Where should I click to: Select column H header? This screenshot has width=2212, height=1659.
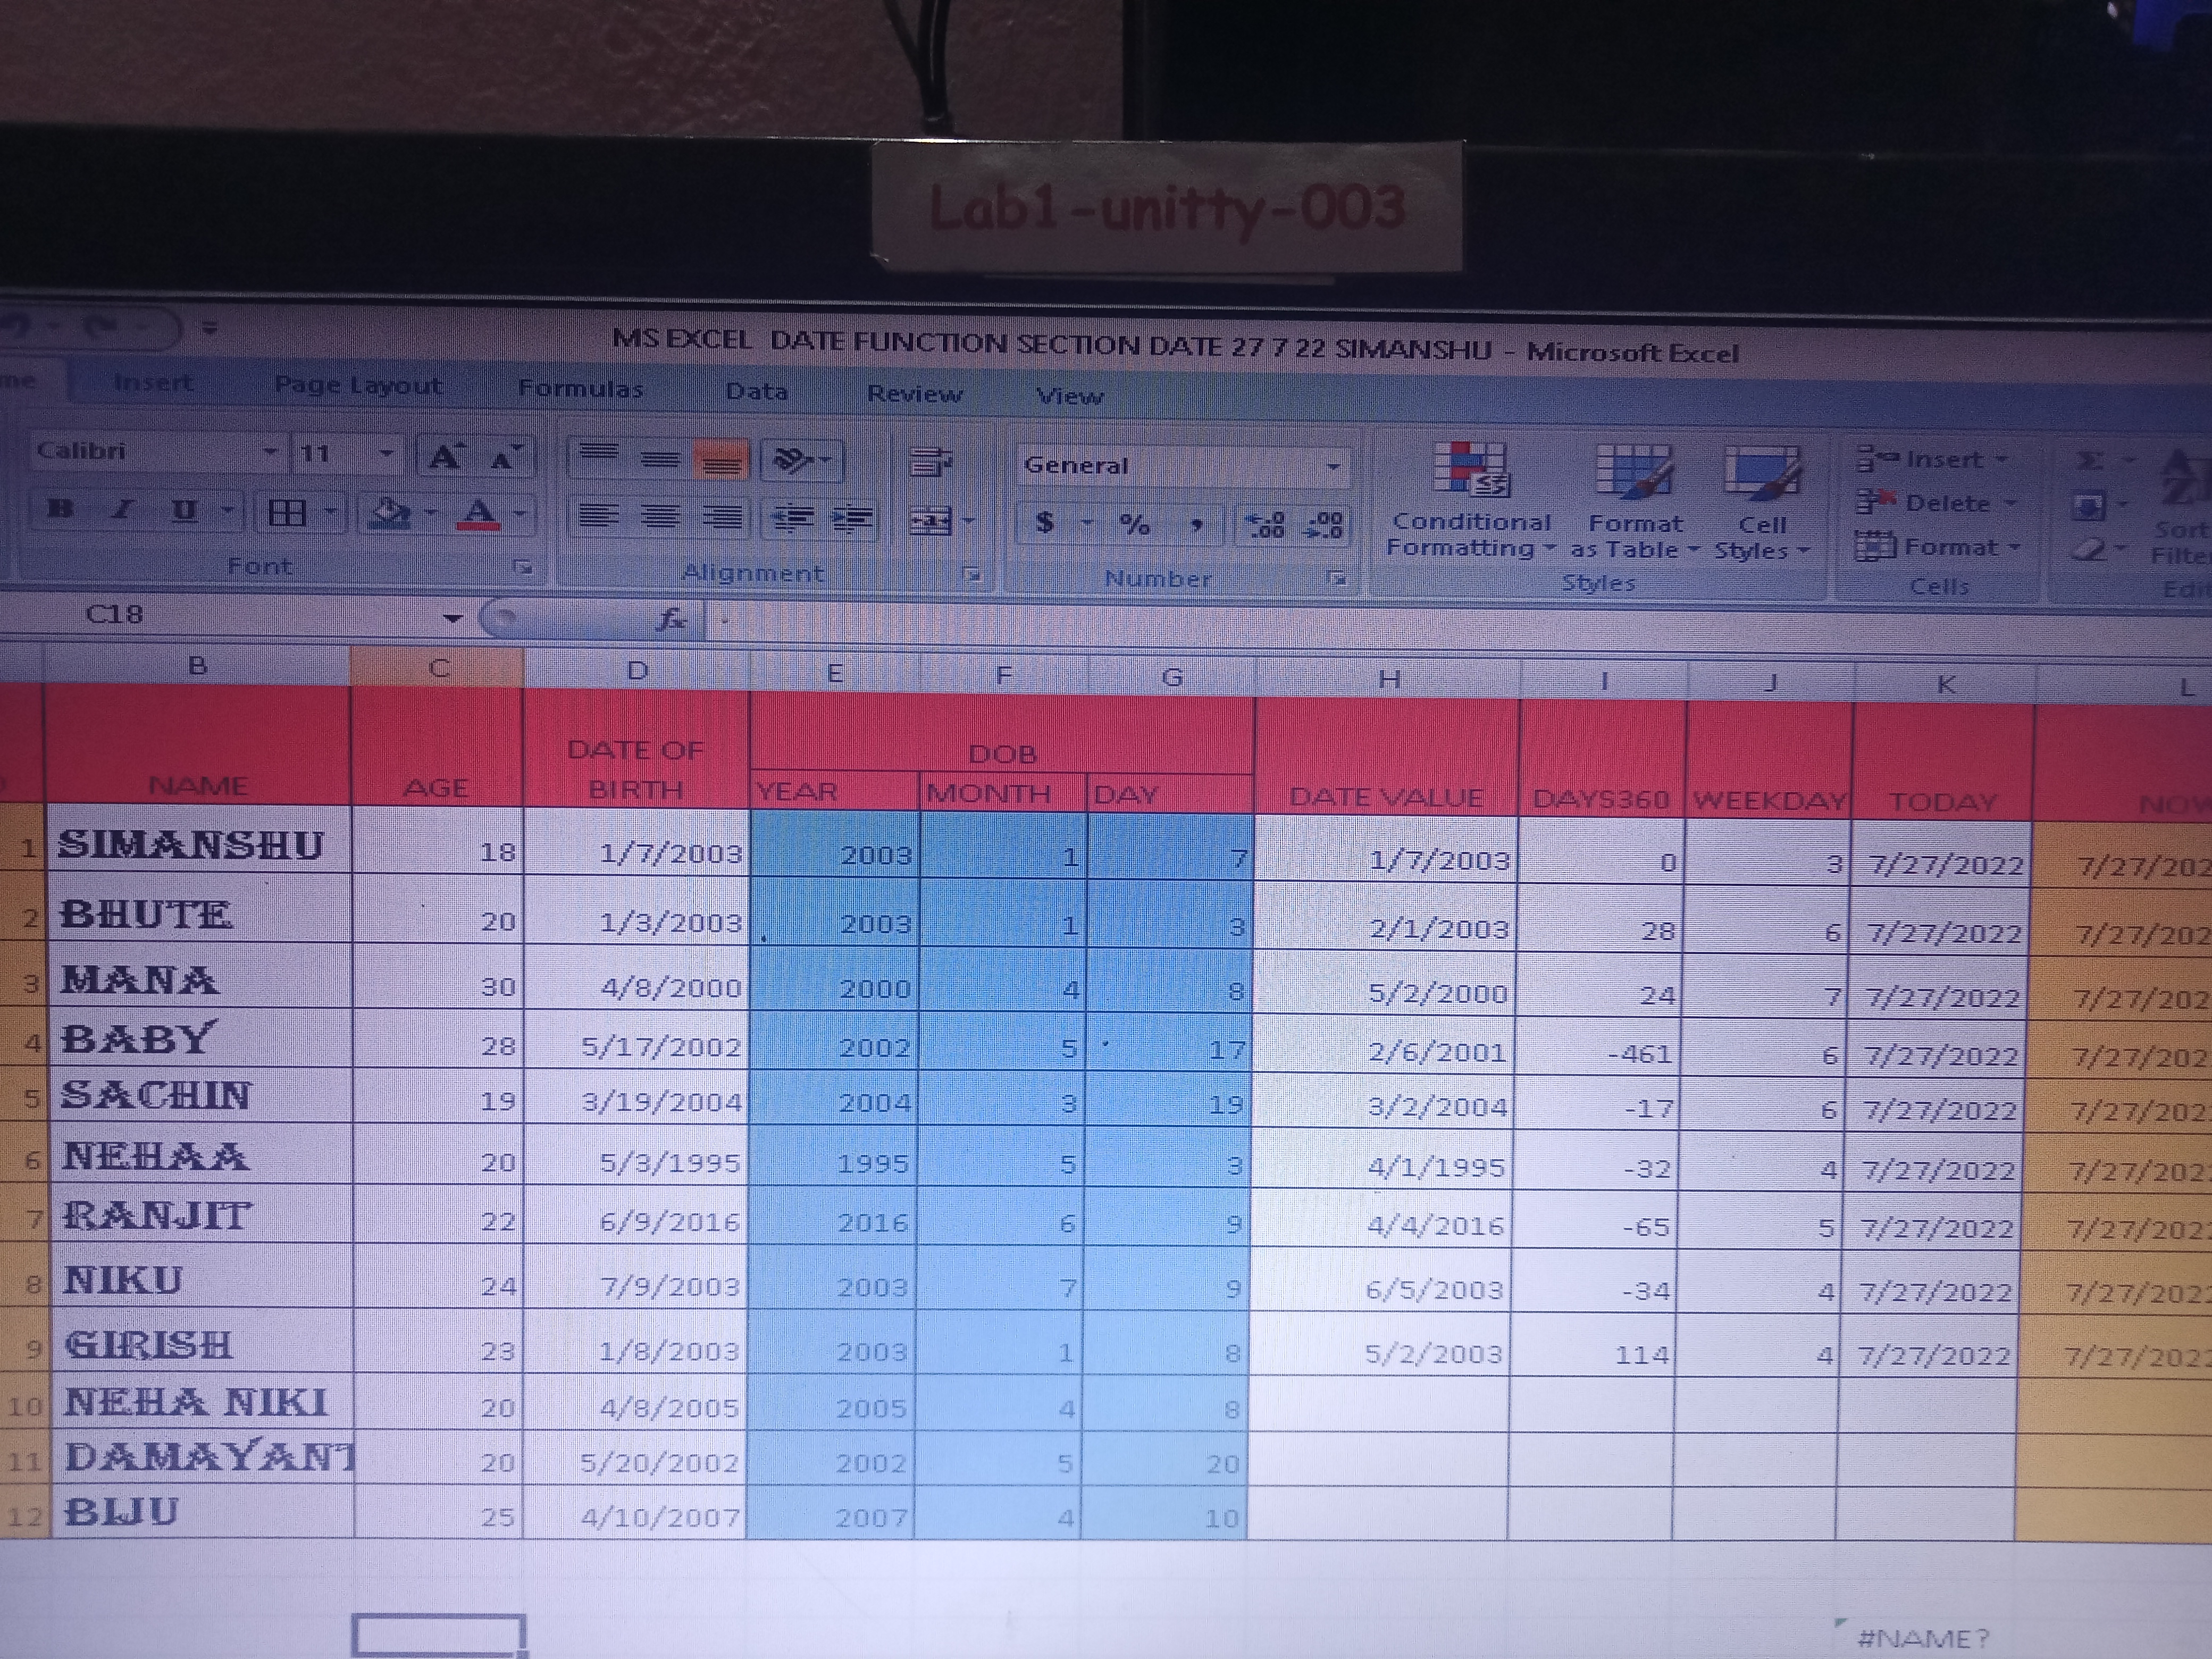point(1388,680)
